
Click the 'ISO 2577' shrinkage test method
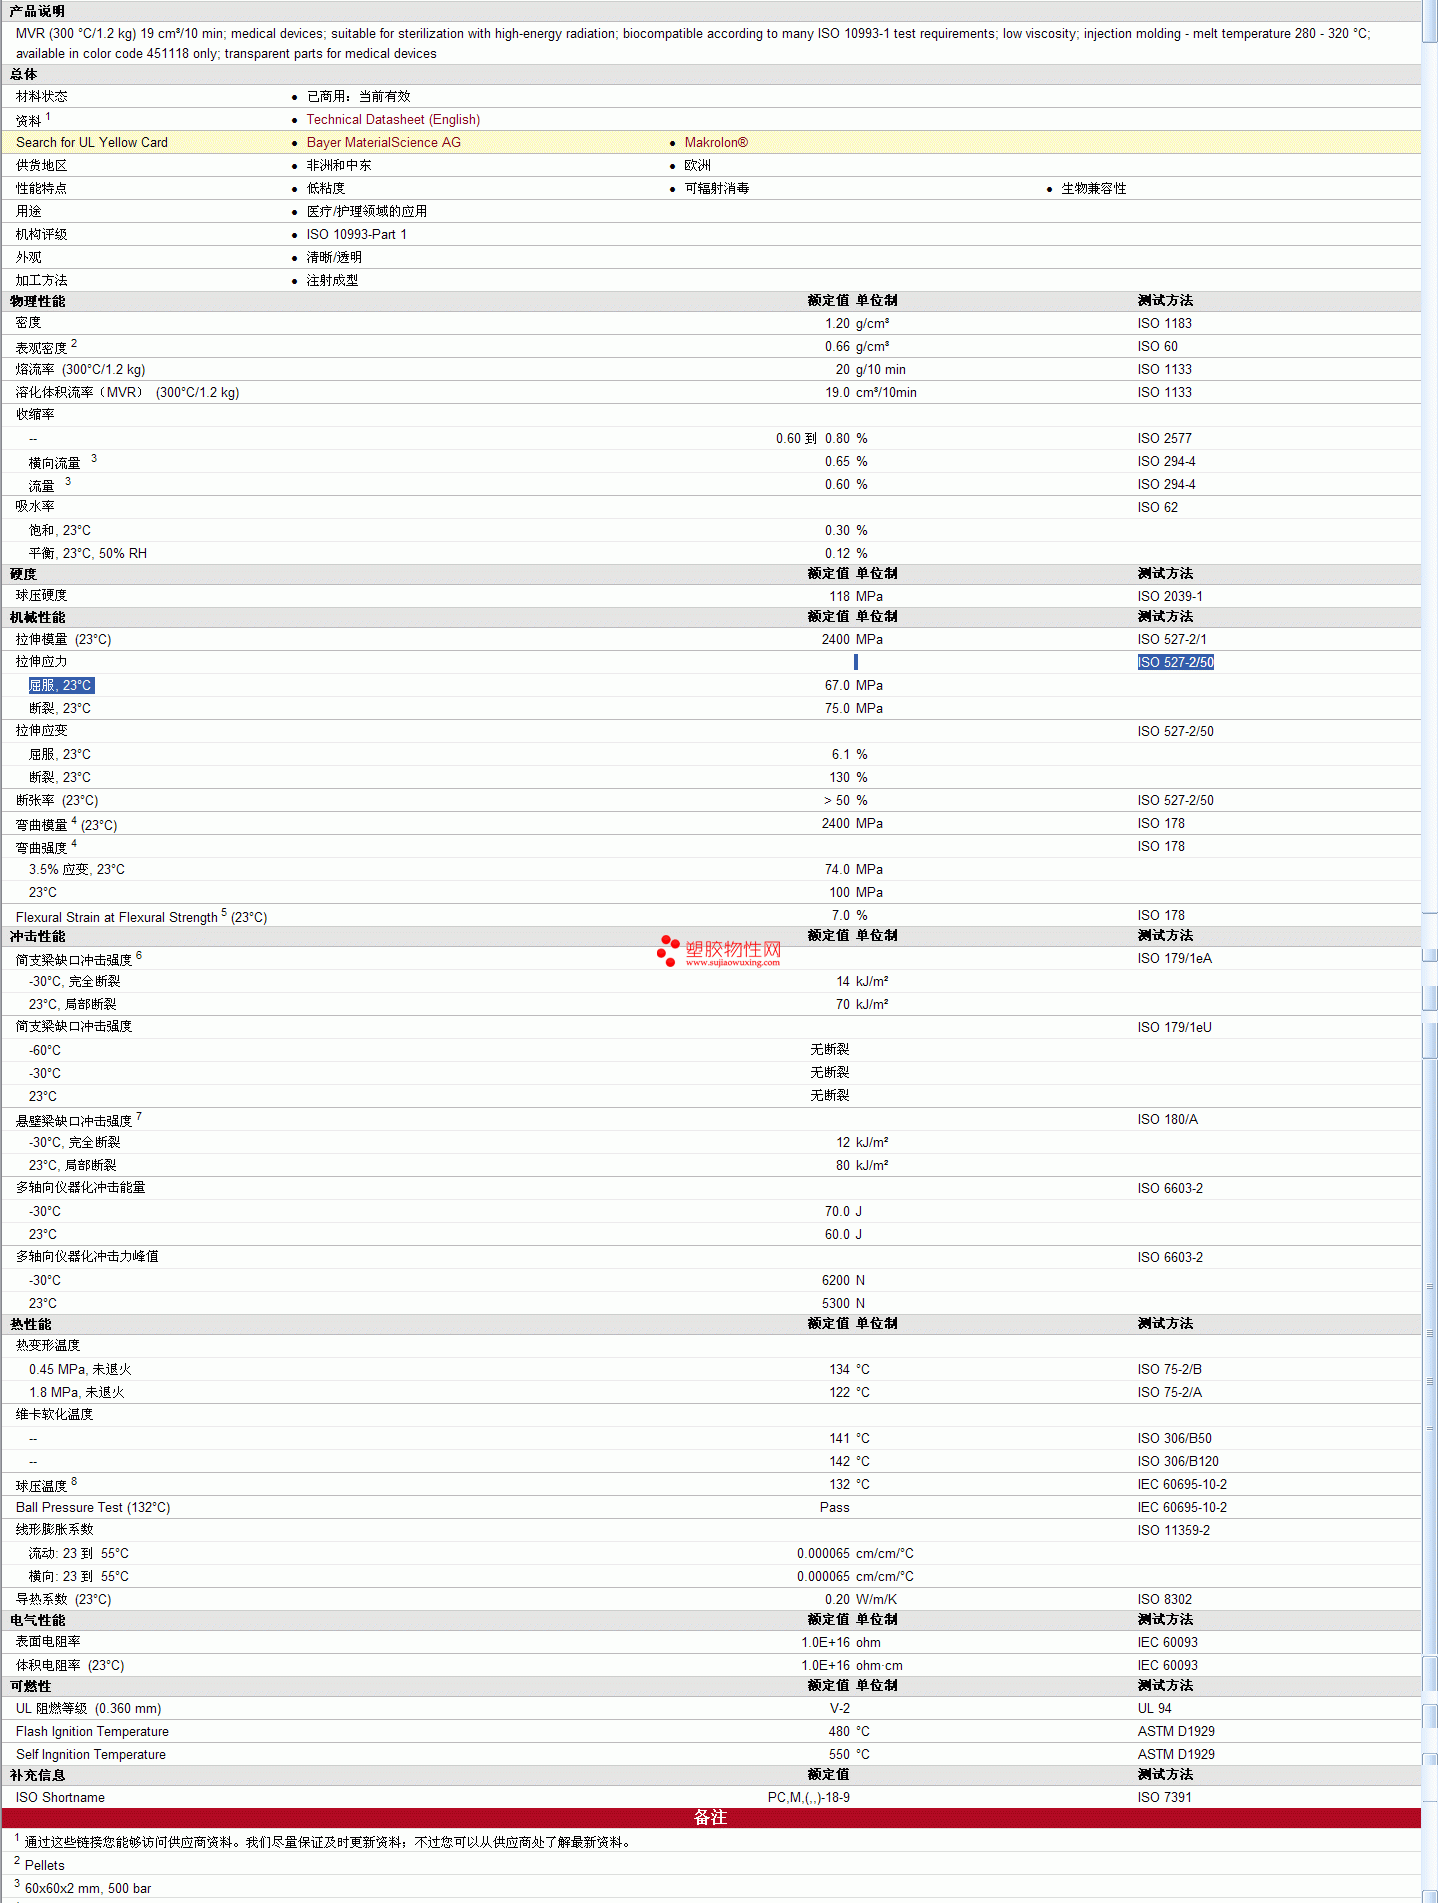1165,439
